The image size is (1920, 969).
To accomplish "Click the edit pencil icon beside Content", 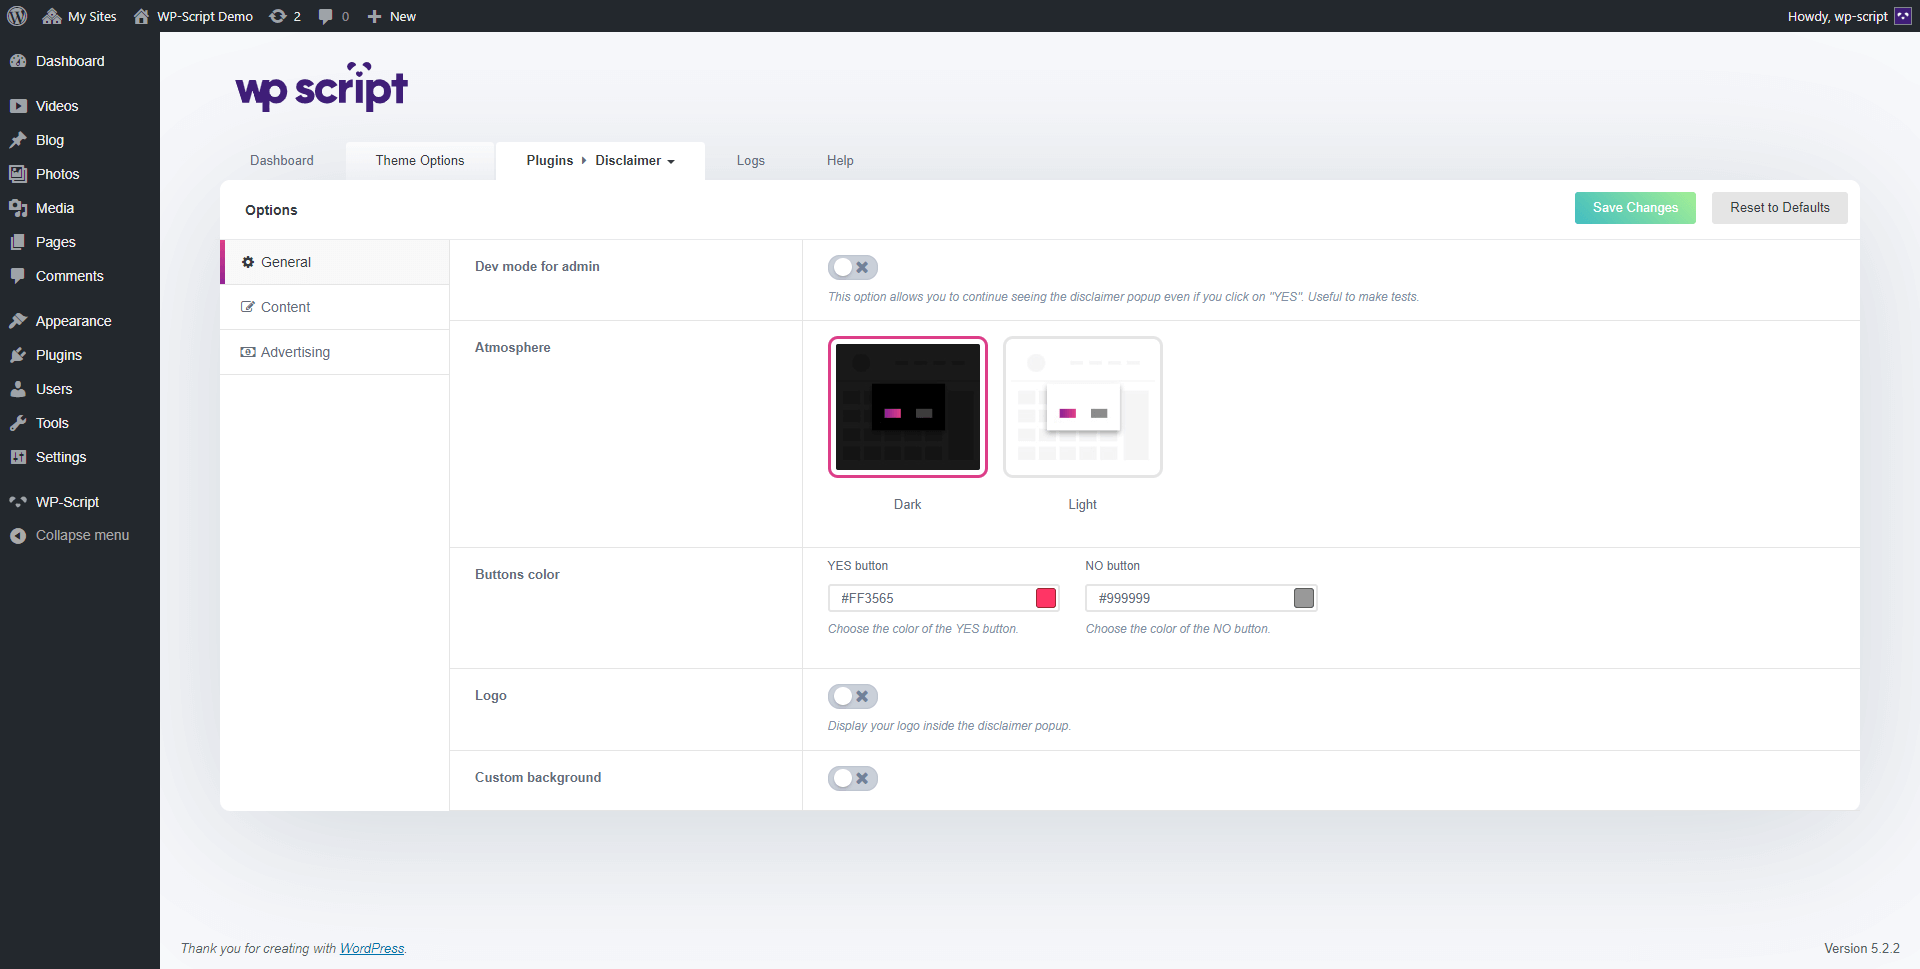I will coord(248,307).
